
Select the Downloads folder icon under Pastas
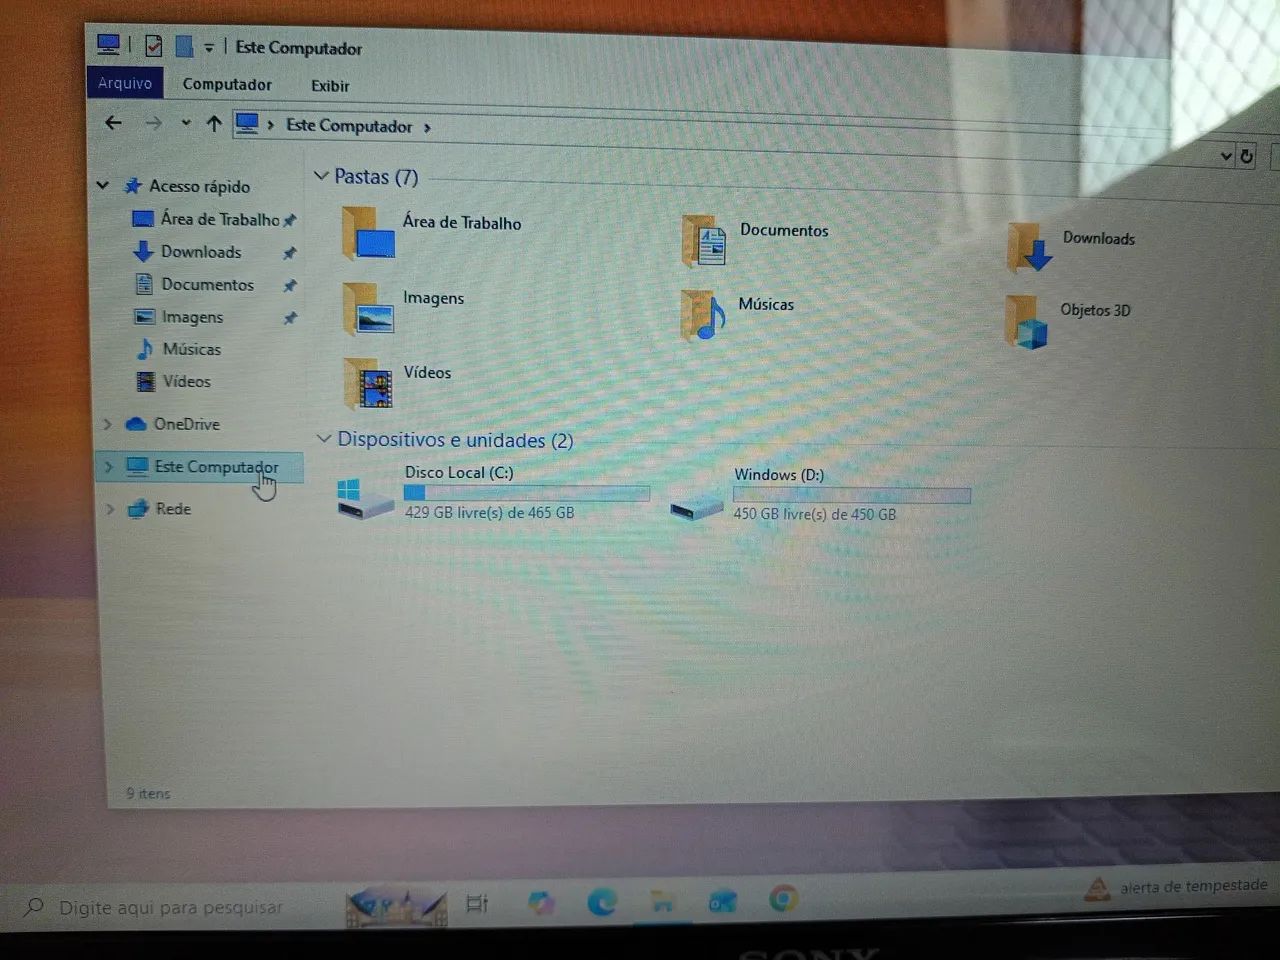1029,248
